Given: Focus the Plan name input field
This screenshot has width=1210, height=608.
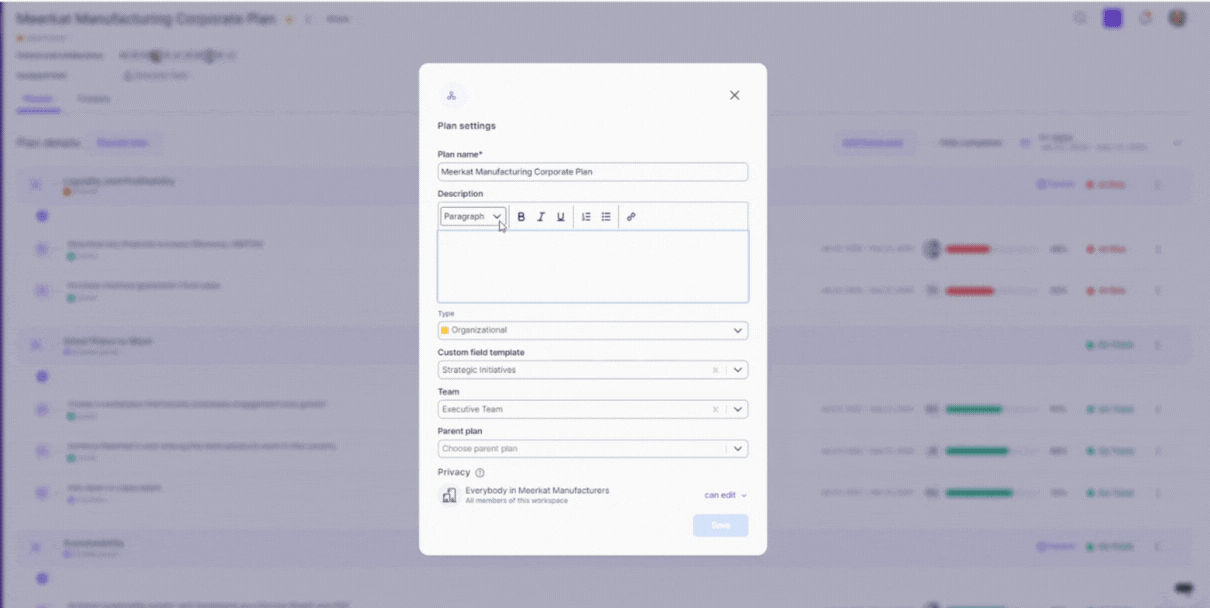Looking at the screenshot, I should [x=593, y=172].
